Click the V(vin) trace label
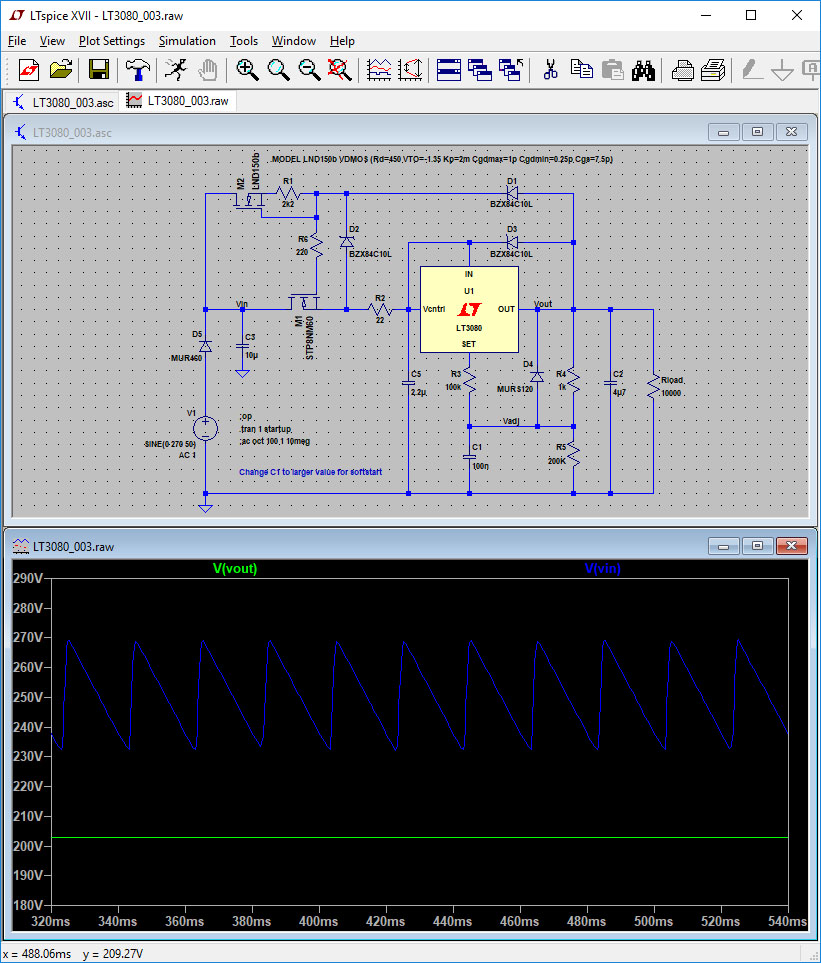Image resolution: width=821 pixels, height=963 pixels. (602, 569)
